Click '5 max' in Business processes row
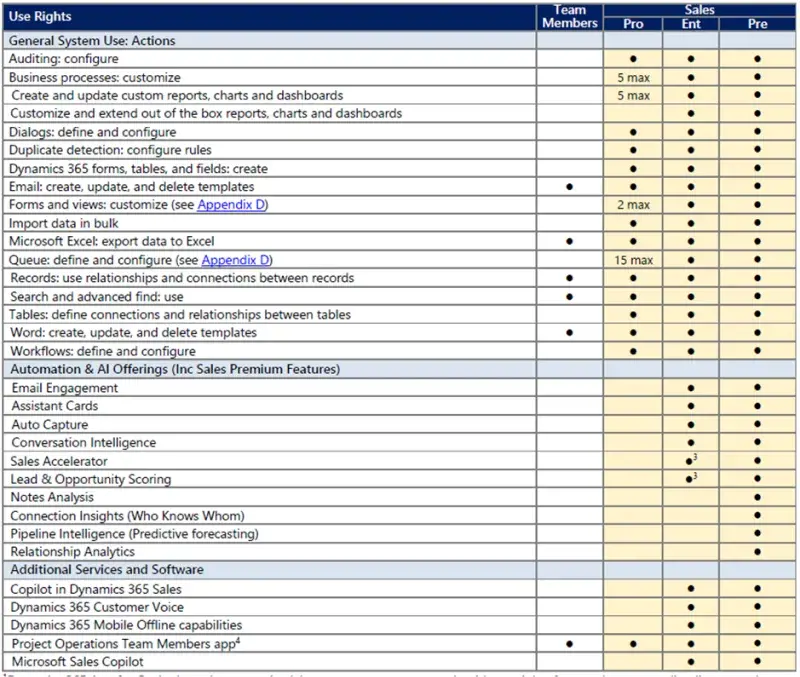Image resolution: width=800 pixels, height=677 pixels. 633,78
